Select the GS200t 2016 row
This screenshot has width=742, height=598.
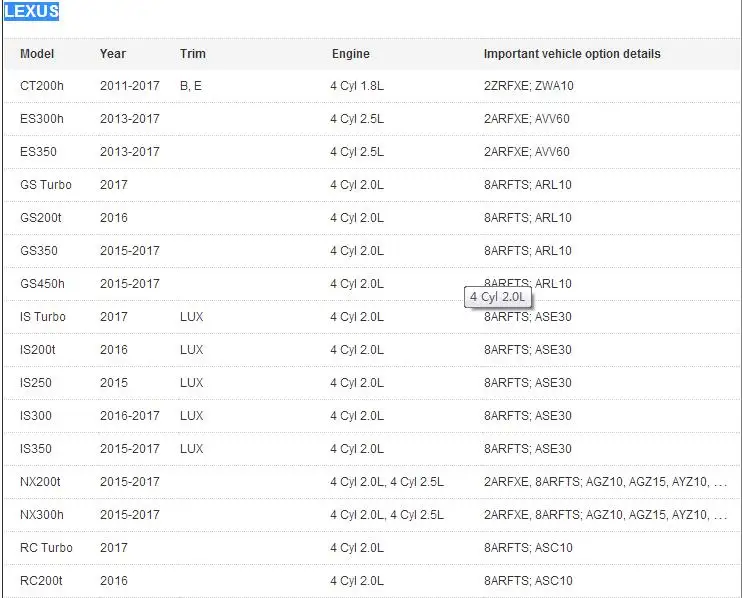(x=371, y=218)
